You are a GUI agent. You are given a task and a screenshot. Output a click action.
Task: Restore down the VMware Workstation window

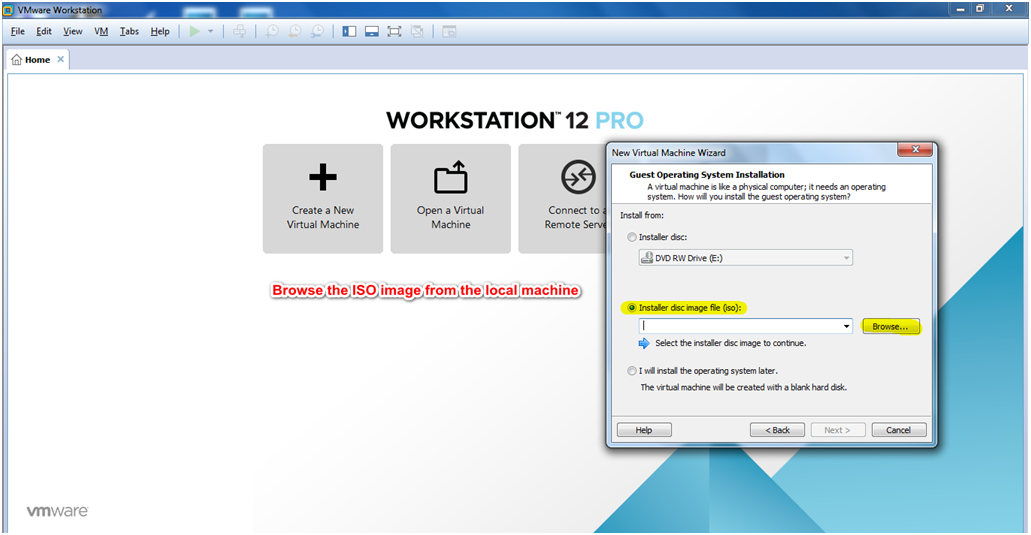(x=980, y=9)
